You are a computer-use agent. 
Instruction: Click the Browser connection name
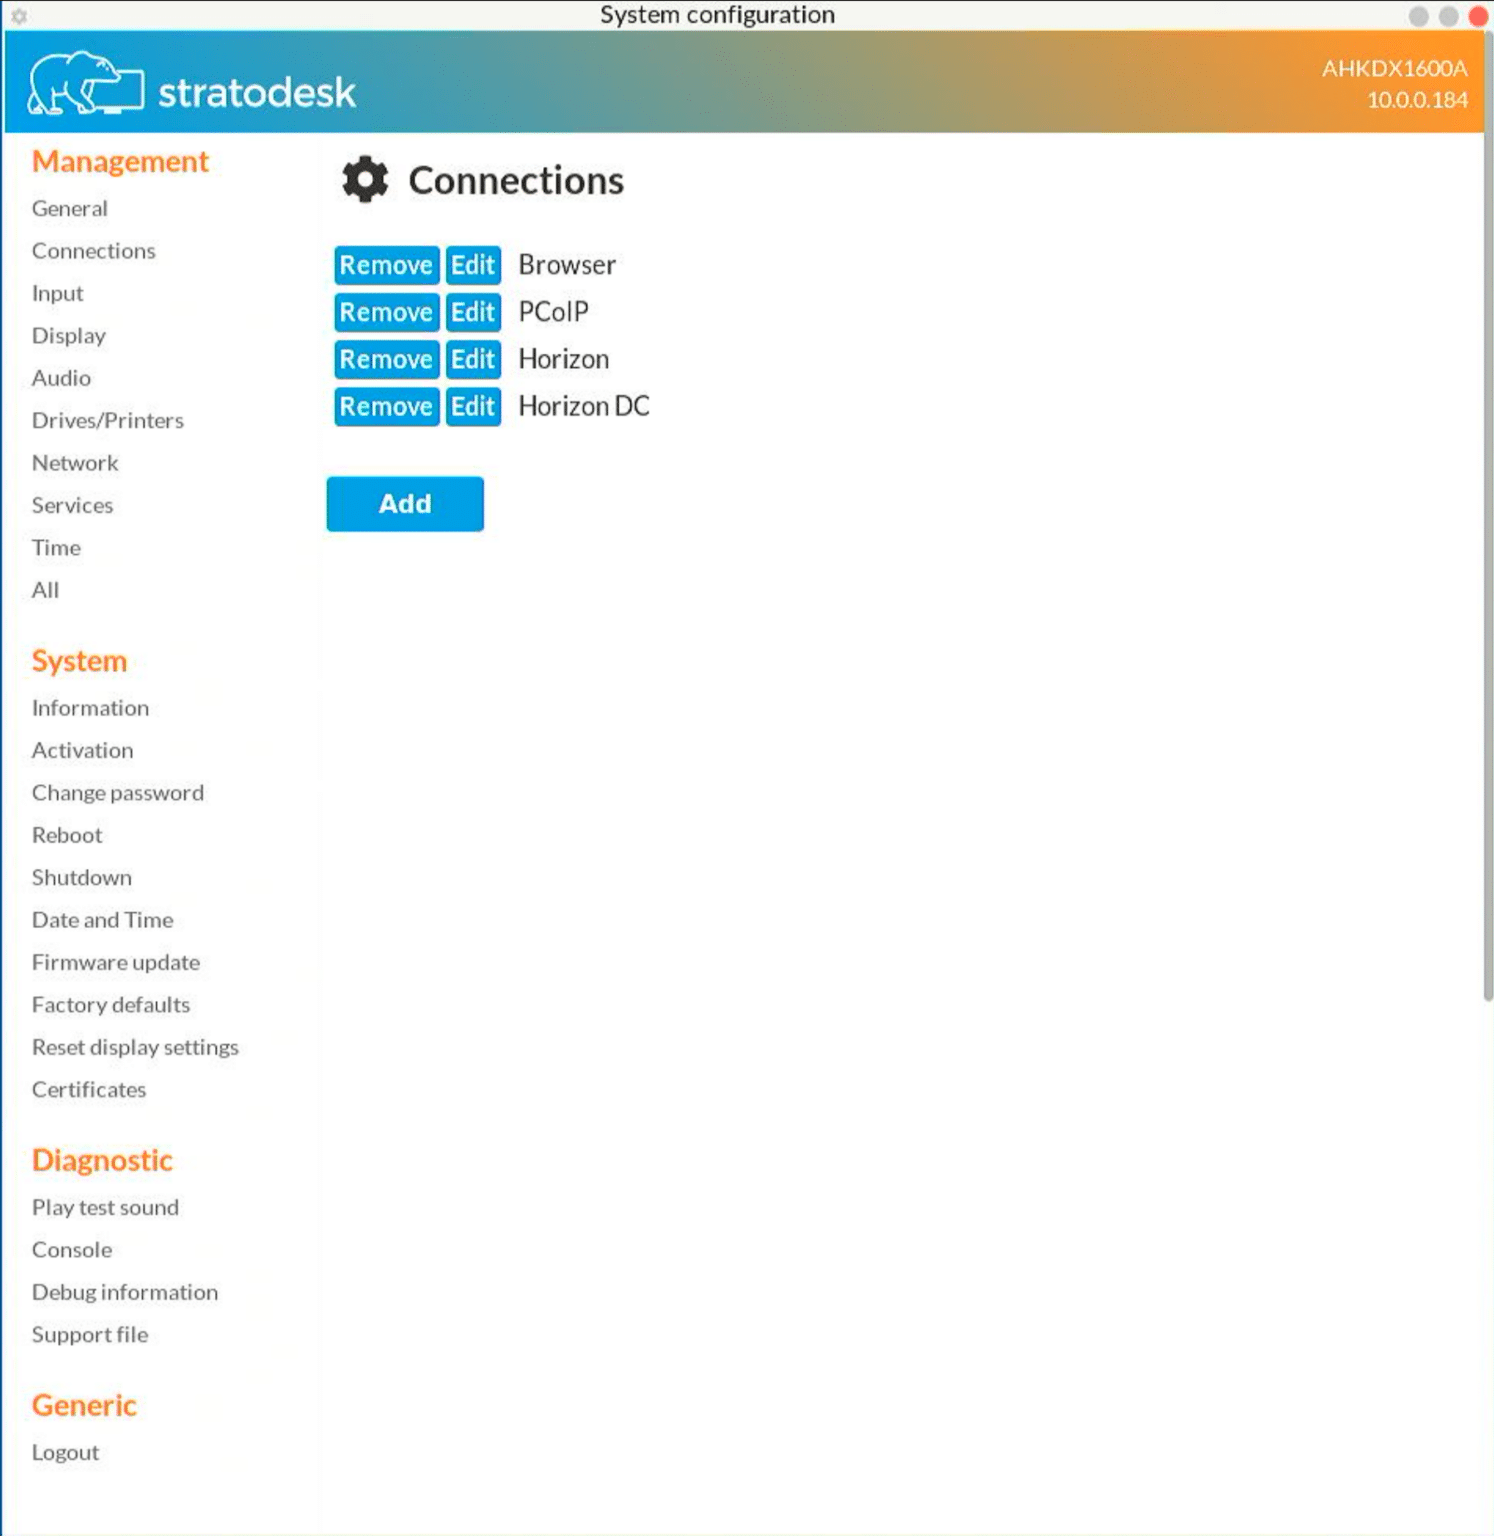pos(567,265)
